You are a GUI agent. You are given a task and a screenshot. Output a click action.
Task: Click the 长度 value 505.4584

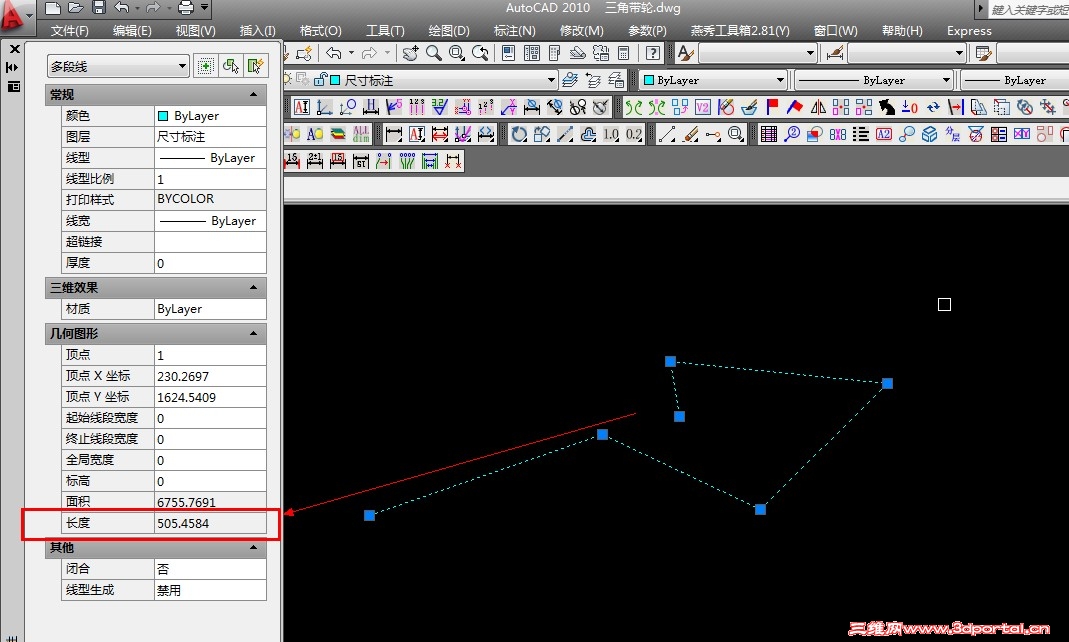tap(210, 523)
